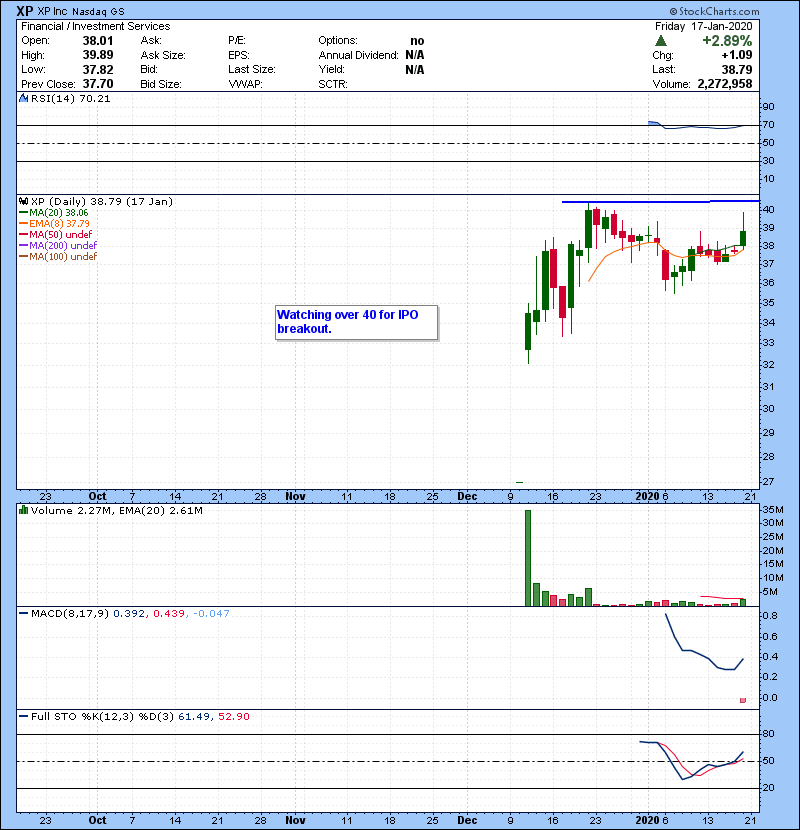Select the Volume figure 2,272,958
The height and width of the screenshot is (830, 800).
[725, 84]
